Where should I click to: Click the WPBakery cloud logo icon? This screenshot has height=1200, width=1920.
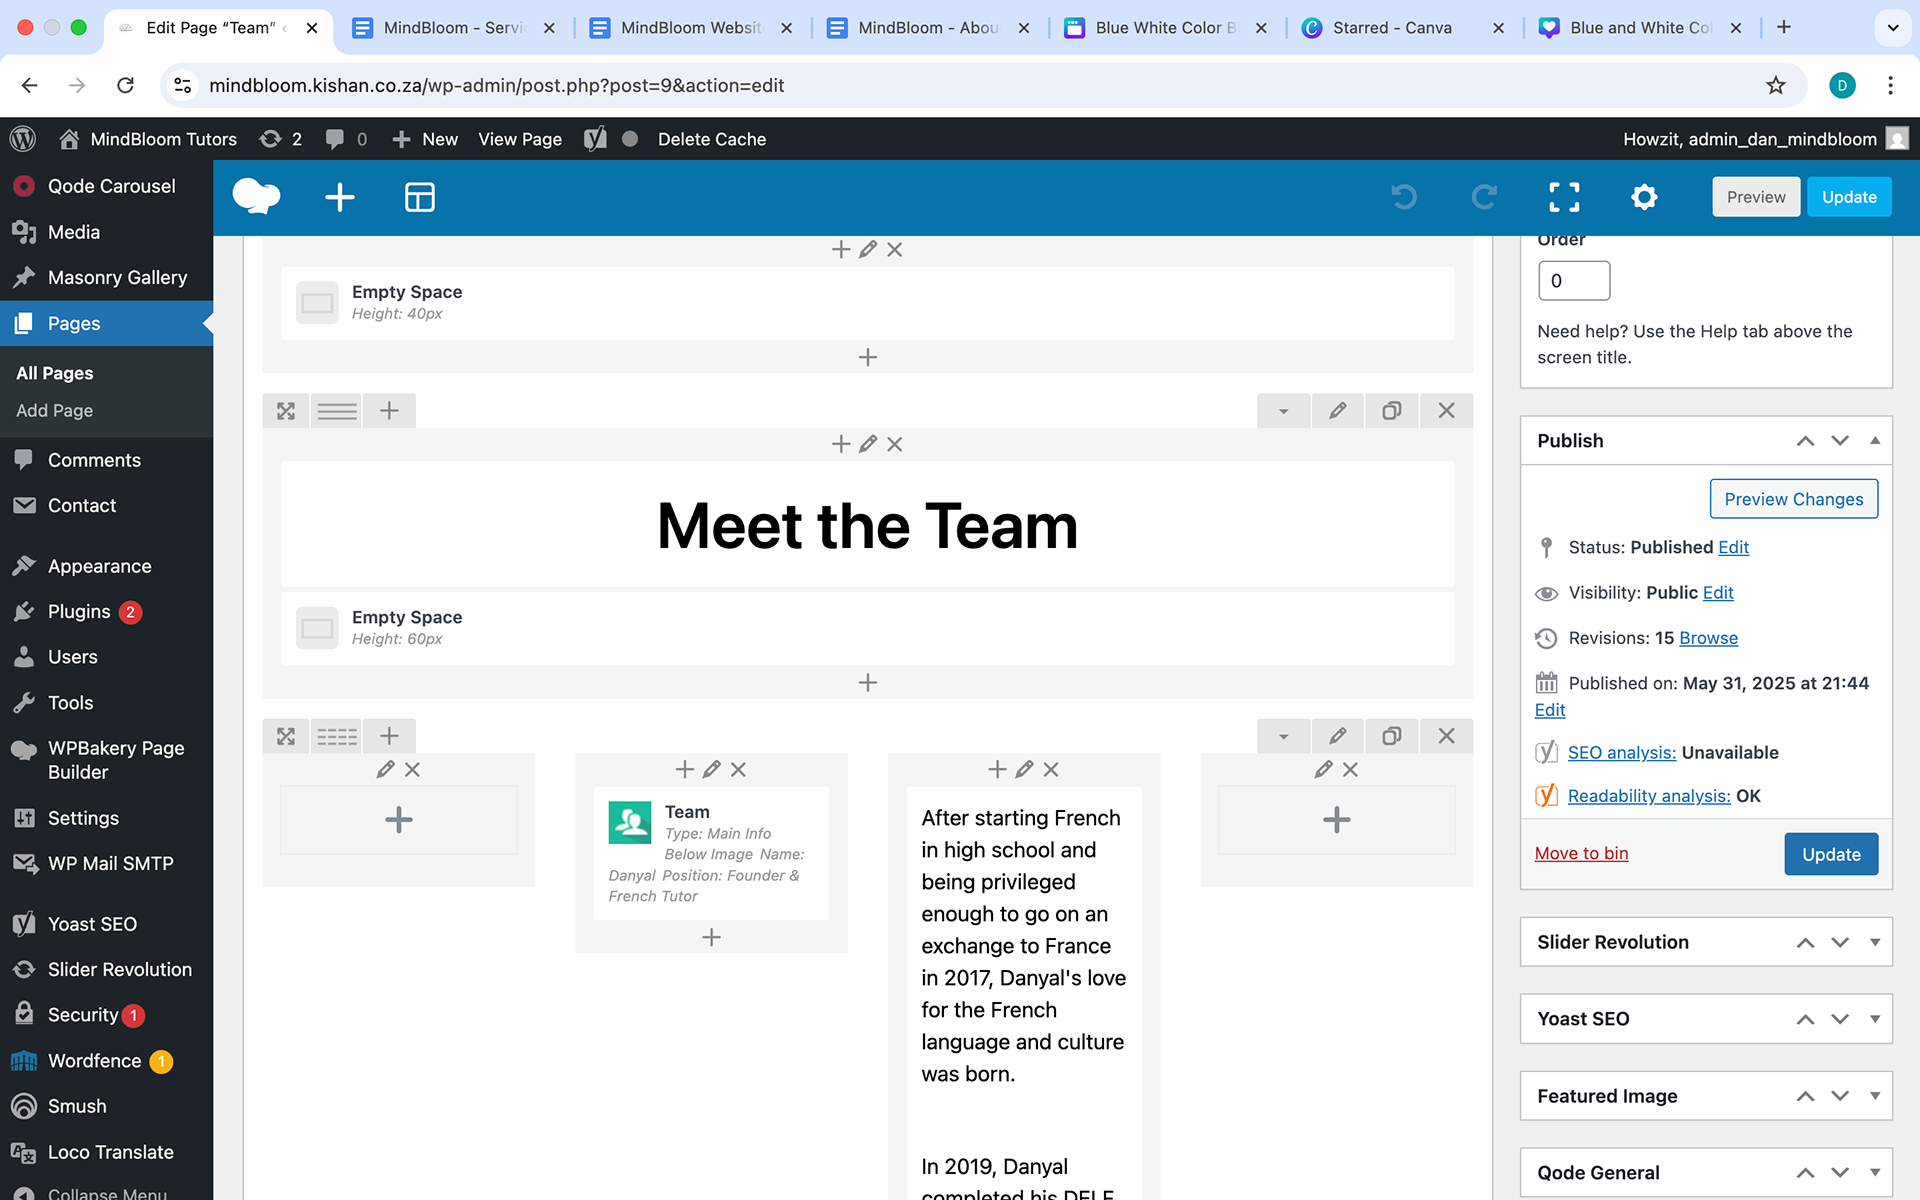pos(256,197)
